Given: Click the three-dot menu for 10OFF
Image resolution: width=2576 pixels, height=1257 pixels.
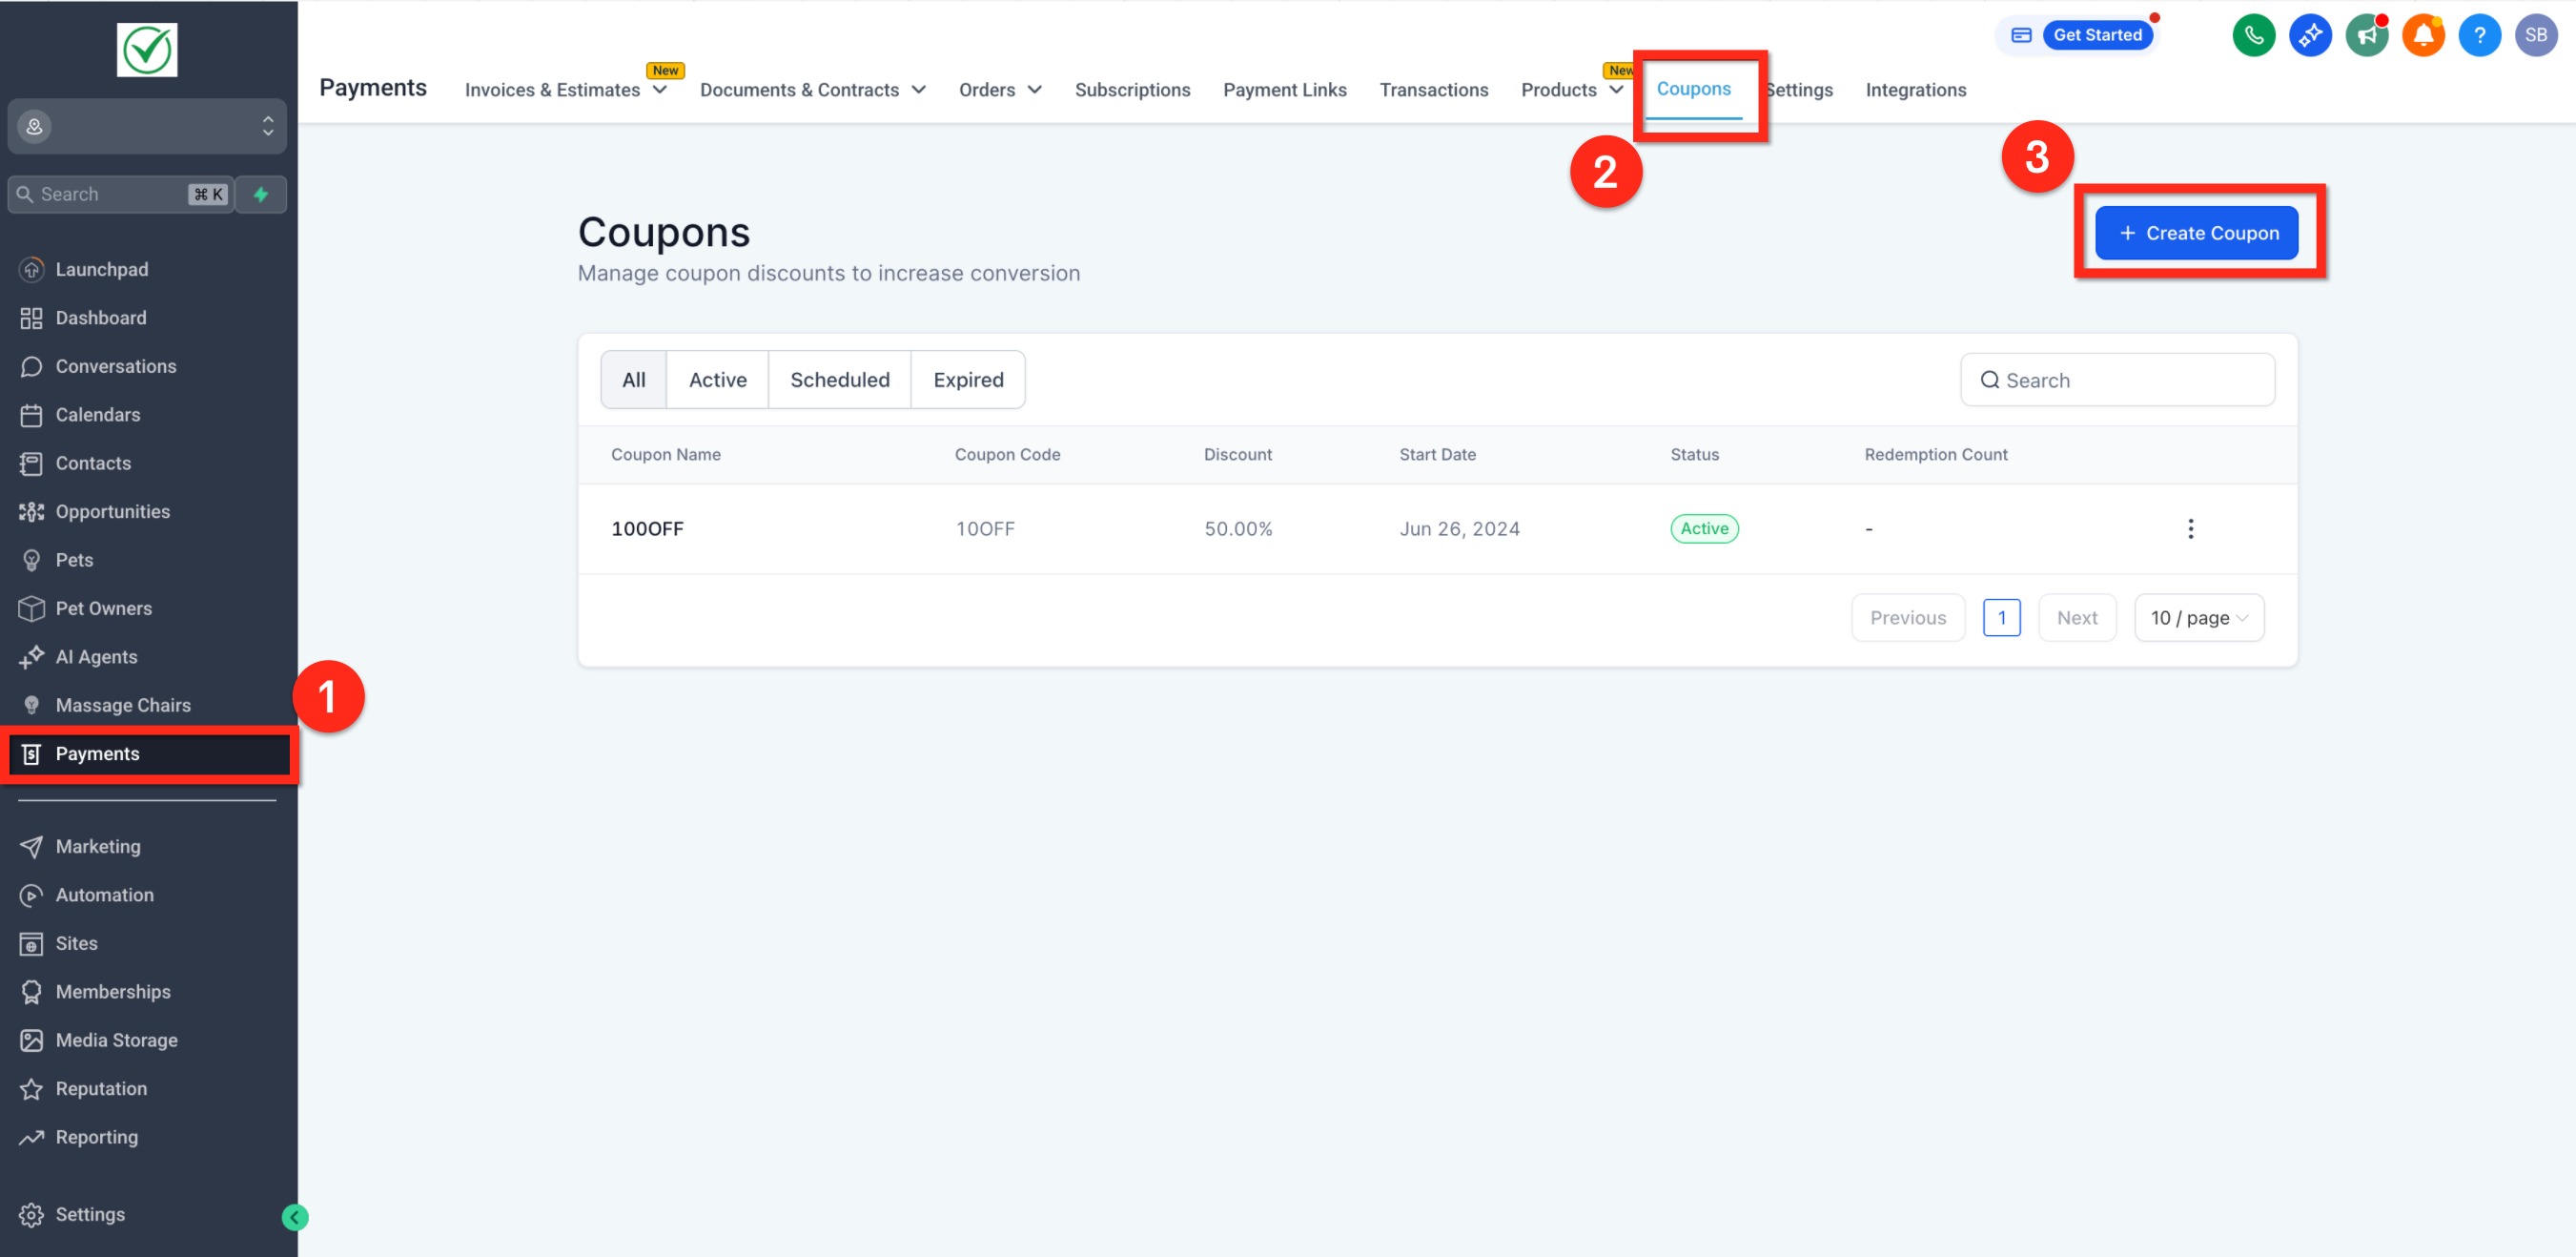Looking at the screenshot, I should 2190,529.
